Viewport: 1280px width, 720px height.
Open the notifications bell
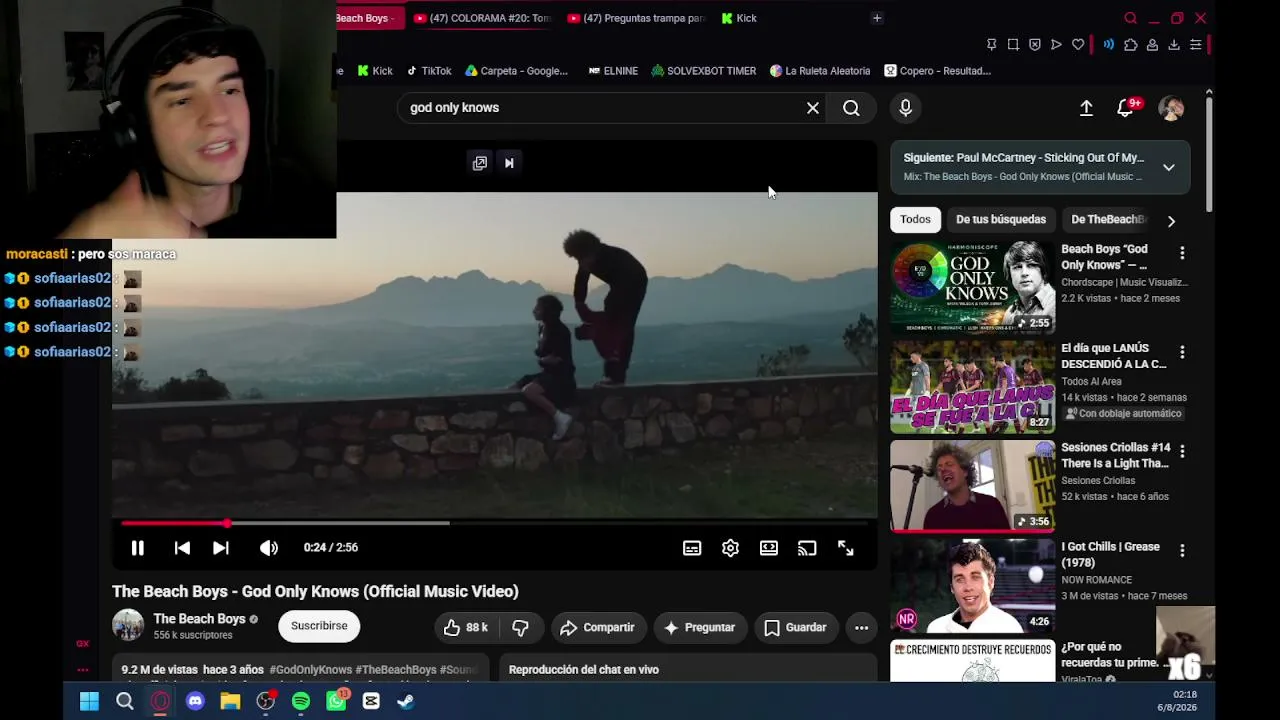coord(1126,108)
